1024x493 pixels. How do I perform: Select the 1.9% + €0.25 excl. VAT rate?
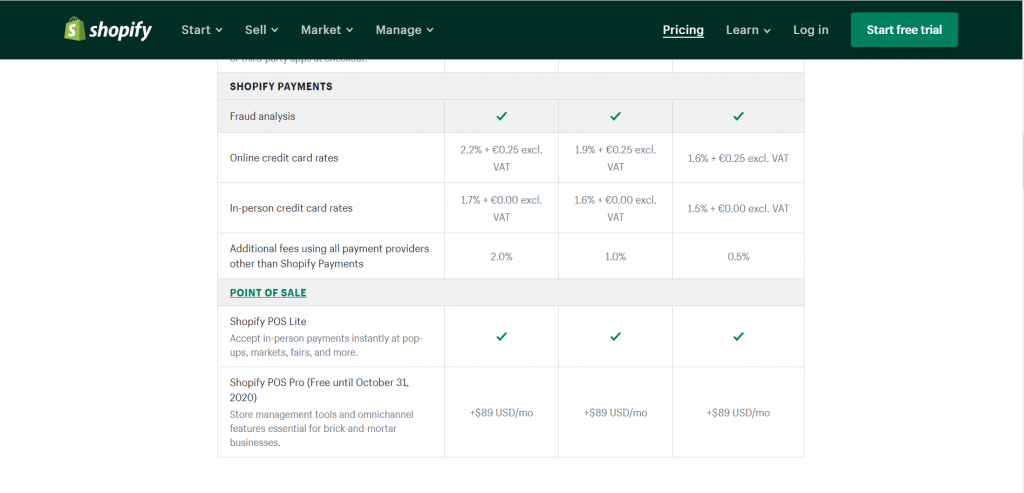(x=615, y=158)
